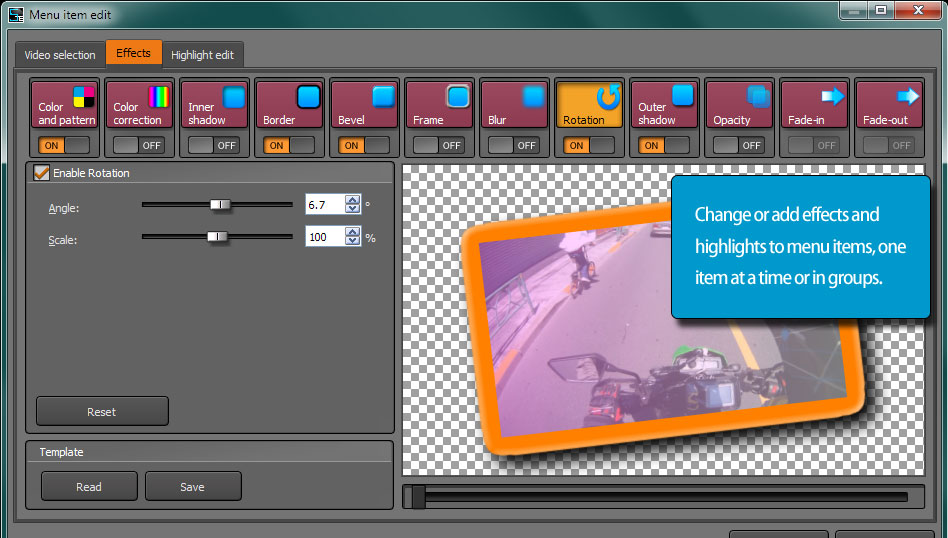The height and width of the screenshot is (538, 948).
Task: Choose the Border effect tile
Action: [x=290, y=105]
